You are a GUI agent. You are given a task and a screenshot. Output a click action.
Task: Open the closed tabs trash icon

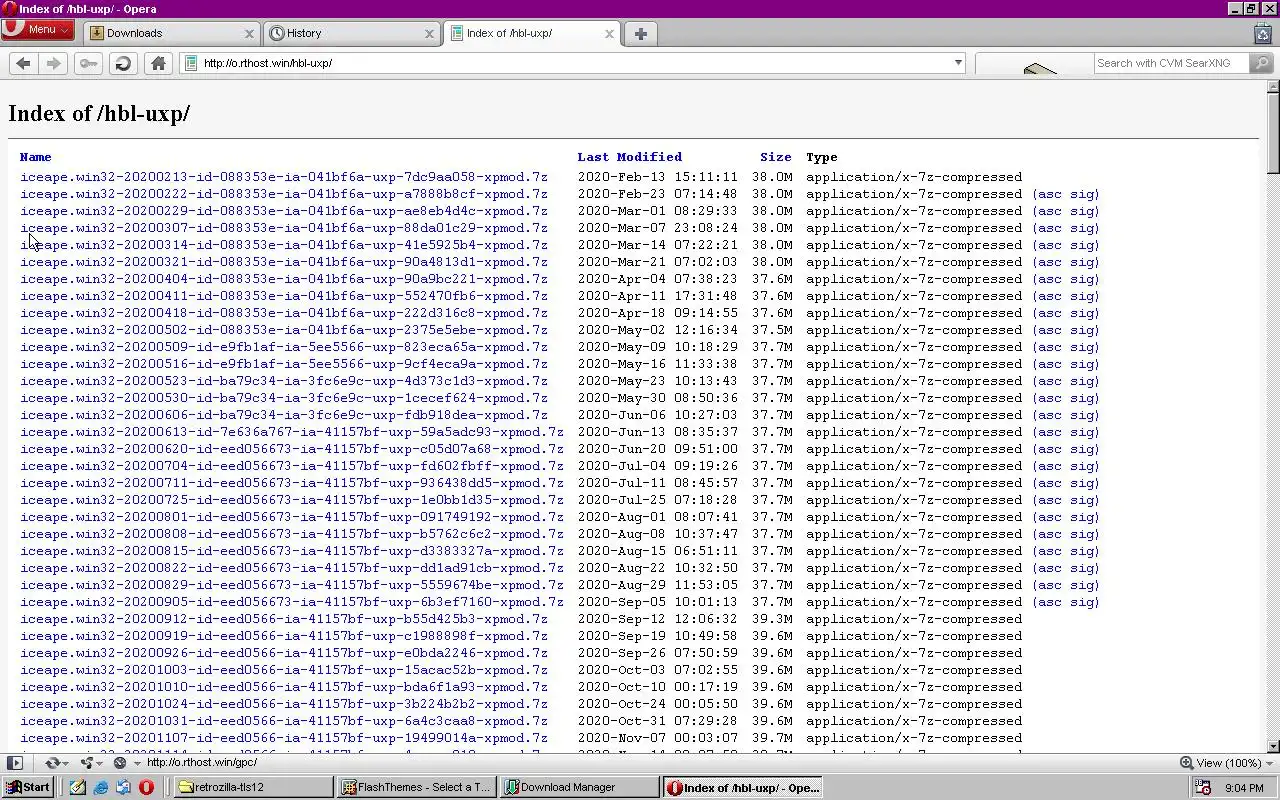coord(1262,33)
